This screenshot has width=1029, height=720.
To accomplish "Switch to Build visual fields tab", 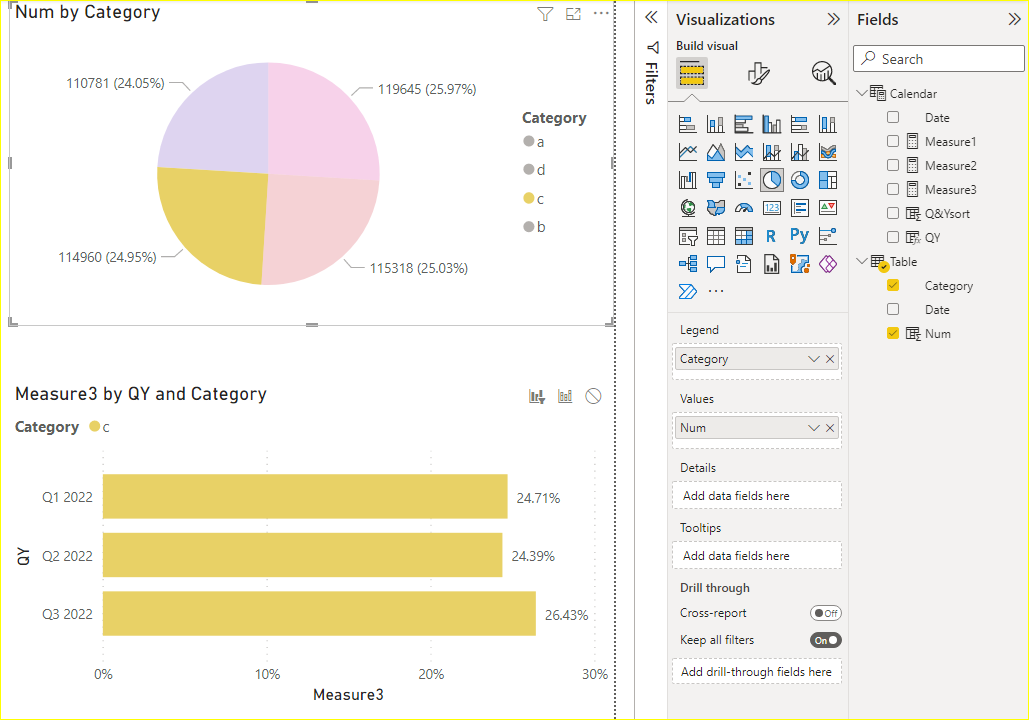I will click(x=692, y=73).
